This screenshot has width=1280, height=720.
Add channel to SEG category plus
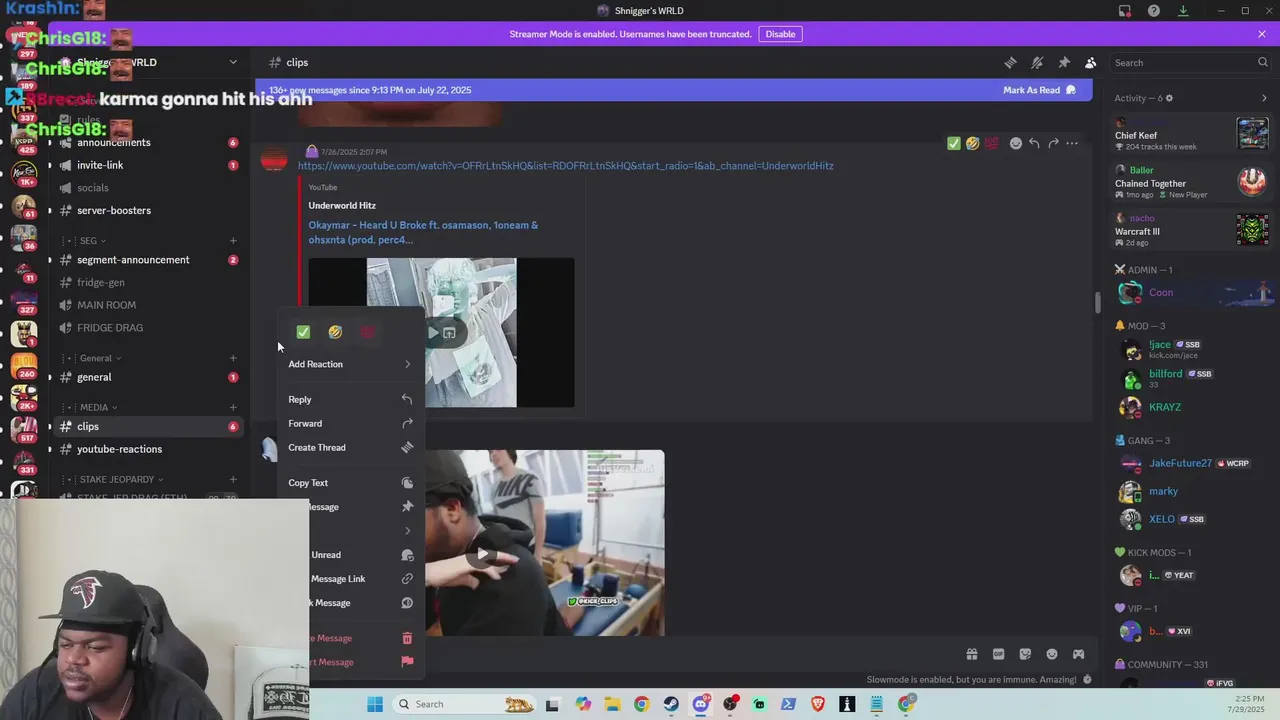(233, 241)
